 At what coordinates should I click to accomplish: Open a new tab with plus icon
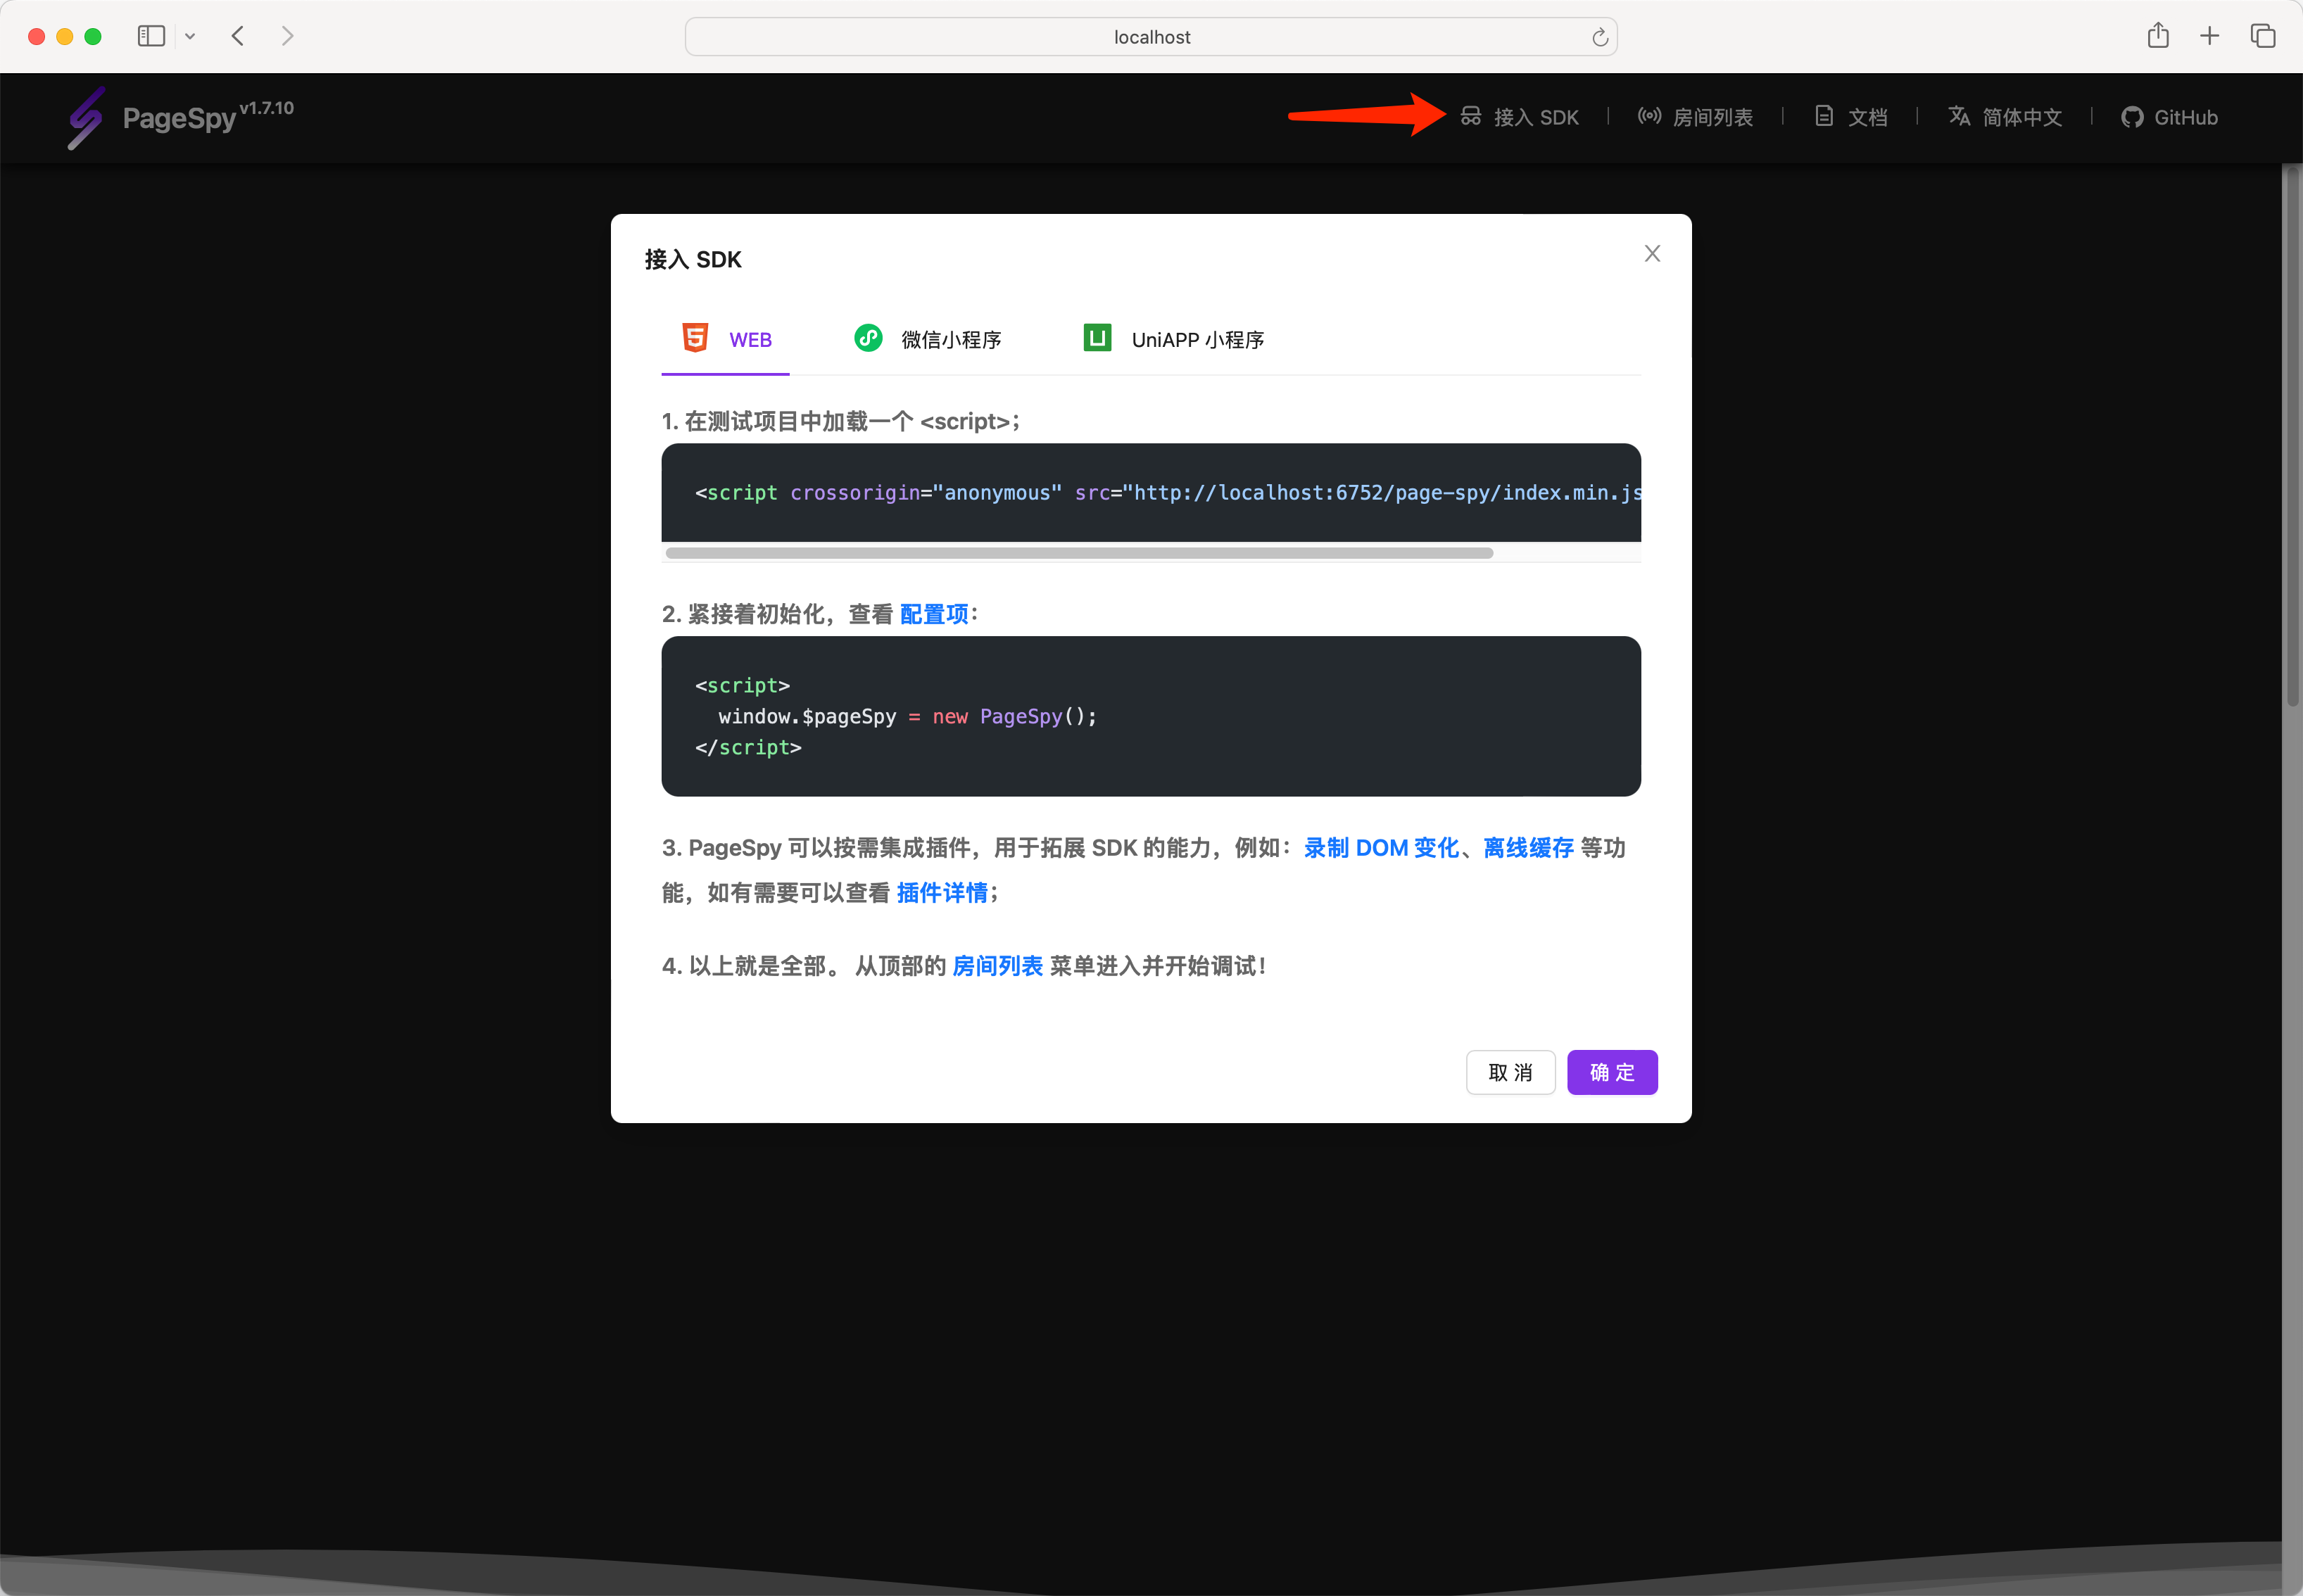coord(2210,36)
